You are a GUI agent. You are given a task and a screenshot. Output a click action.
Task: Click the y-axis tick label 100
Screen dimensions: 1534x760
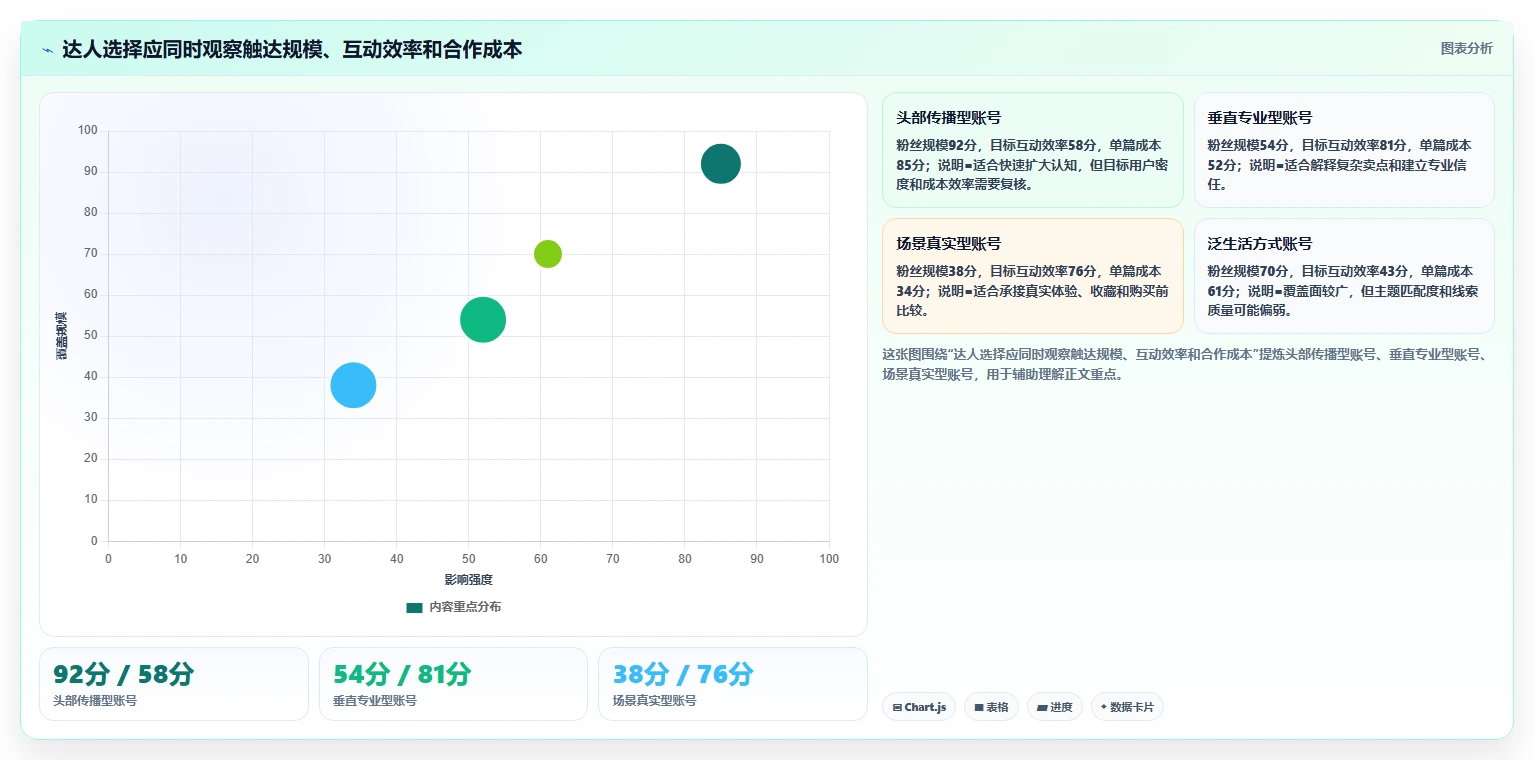[x=88, y=130]
